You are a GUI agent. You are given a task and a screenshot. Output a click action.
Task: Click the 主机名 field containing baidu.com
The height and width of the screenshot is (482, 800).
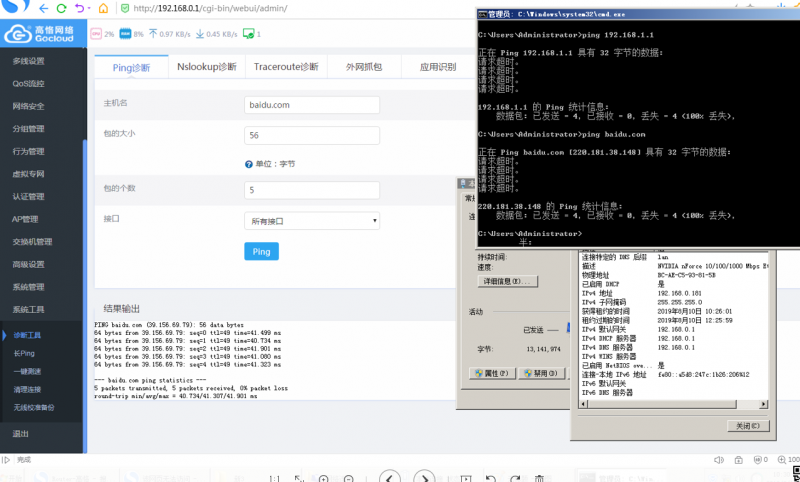click(312, 105)
